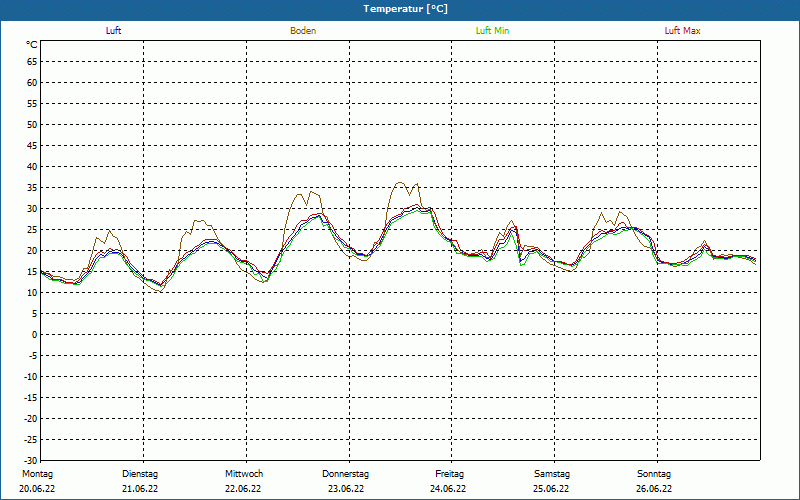The image size is (800, 500).
Task: Click the Boden curve peak on Donnerstag
Action: 399,182
